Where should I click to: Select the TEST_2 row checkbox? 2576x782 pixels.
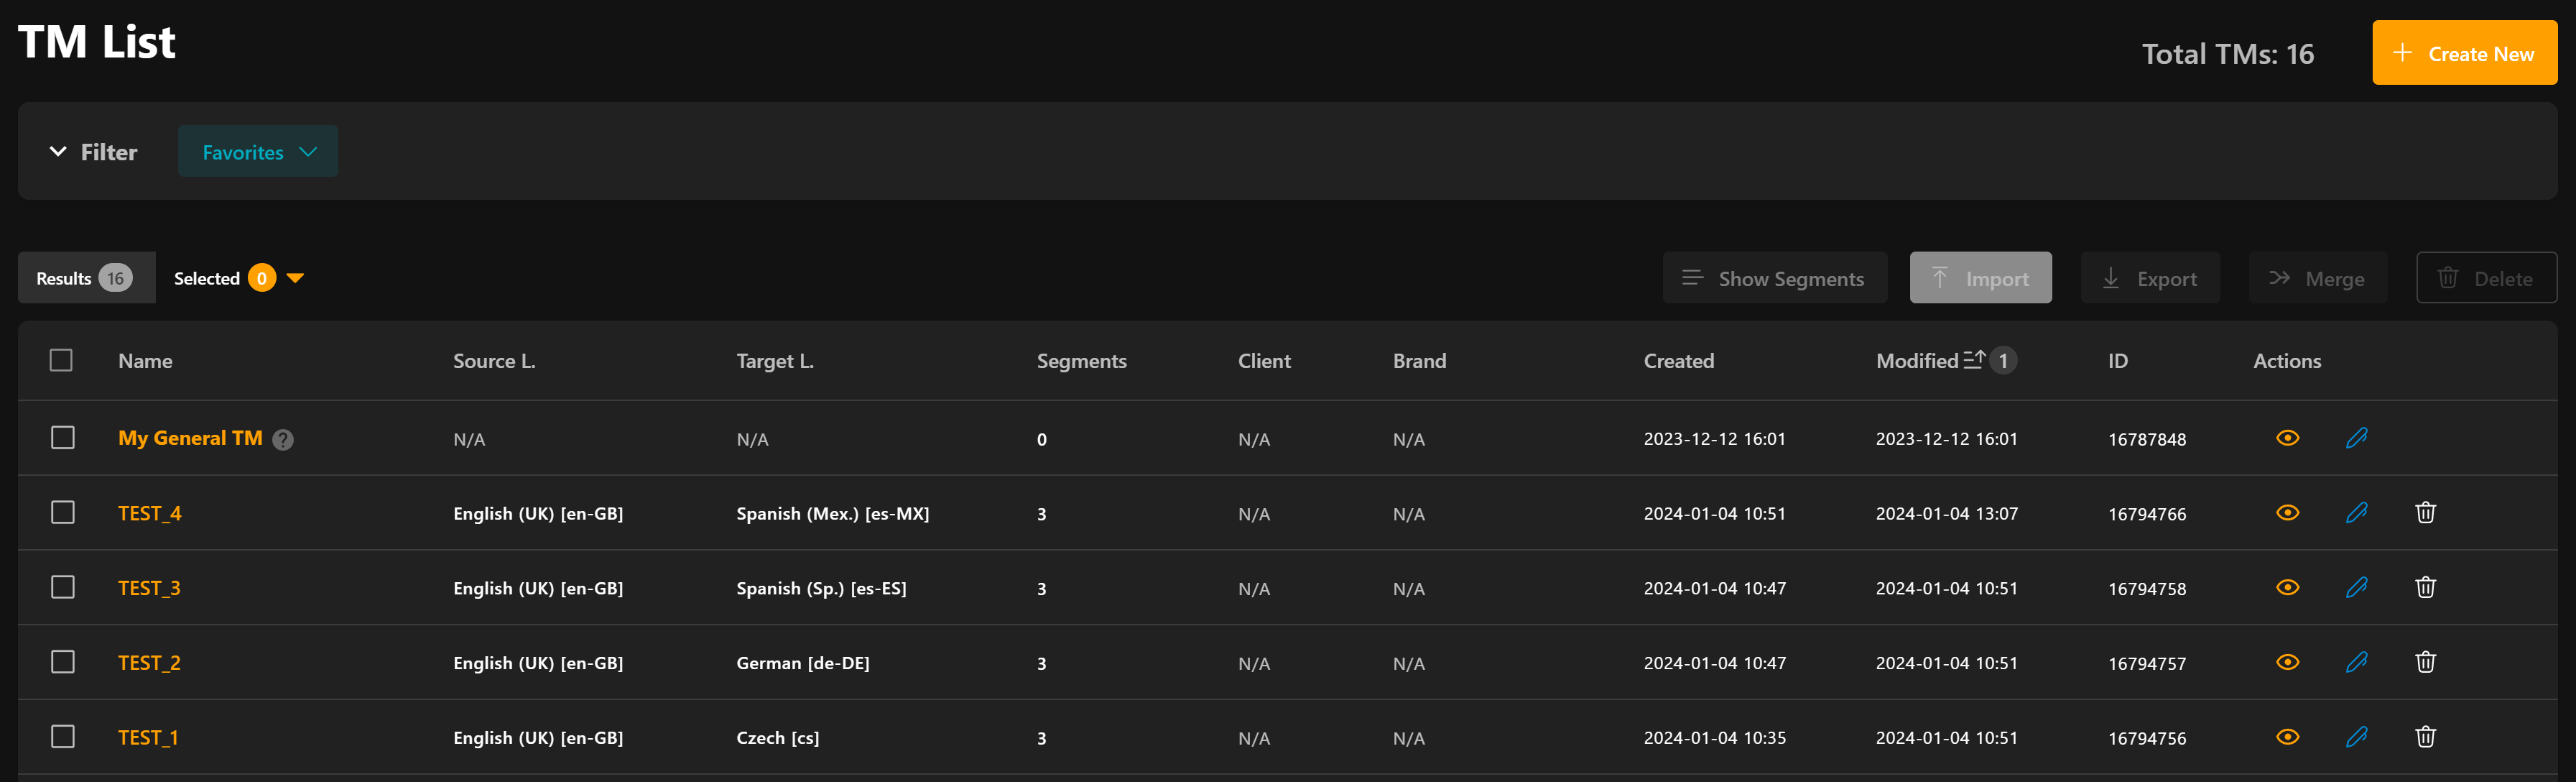point(63,662)
